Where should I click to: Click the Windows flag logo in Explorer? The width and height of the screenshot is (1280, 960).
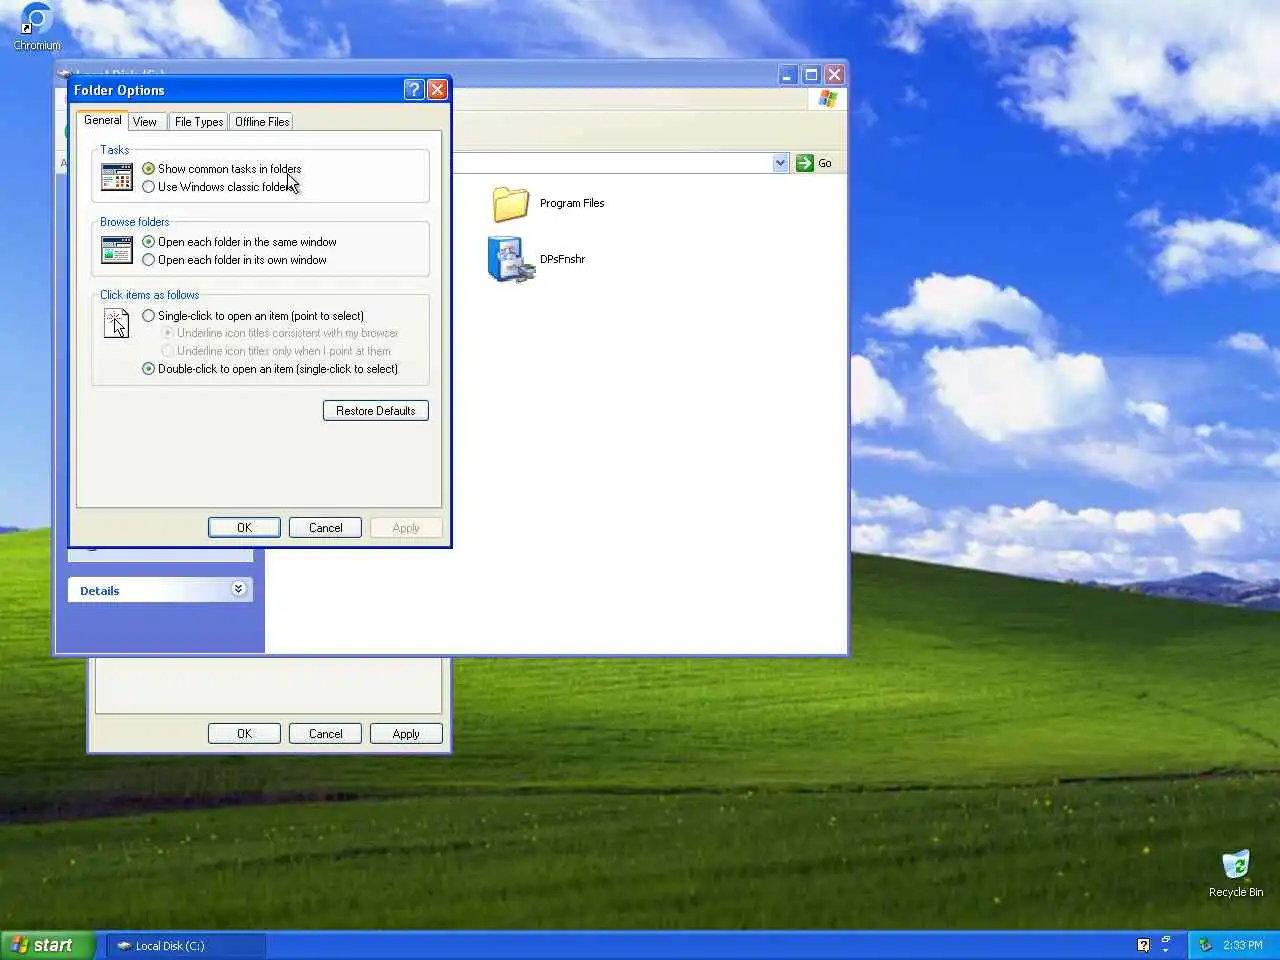(x=828, y=99)
